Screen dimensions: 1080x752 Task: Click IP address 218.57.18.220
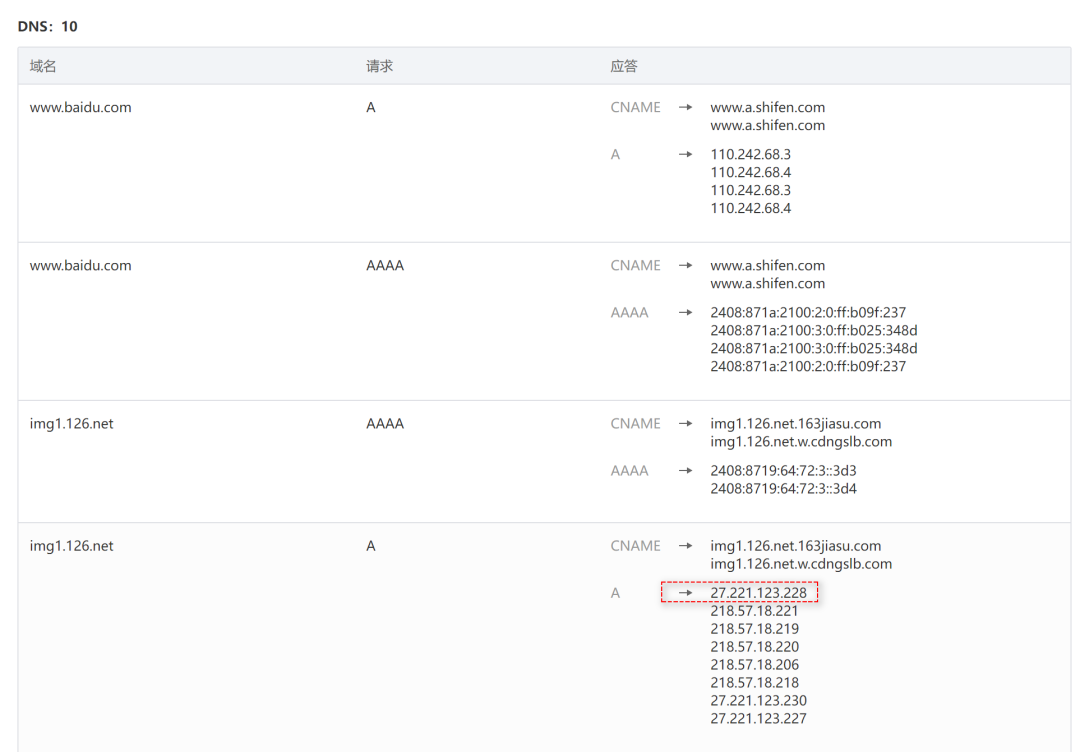(754, 647)
